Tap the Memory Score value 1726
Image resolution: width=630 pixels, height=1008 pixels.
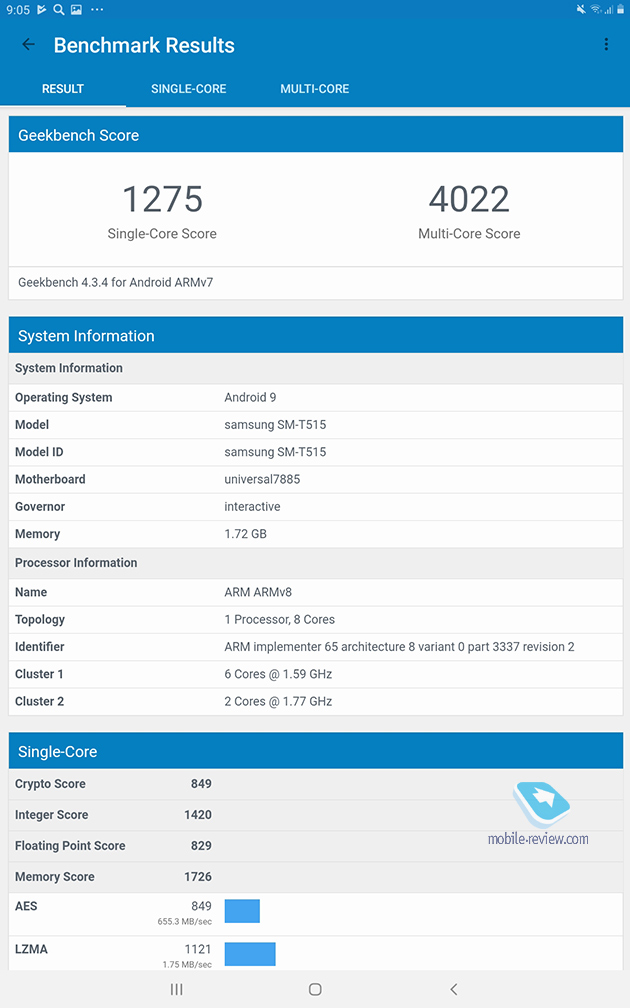198,876
